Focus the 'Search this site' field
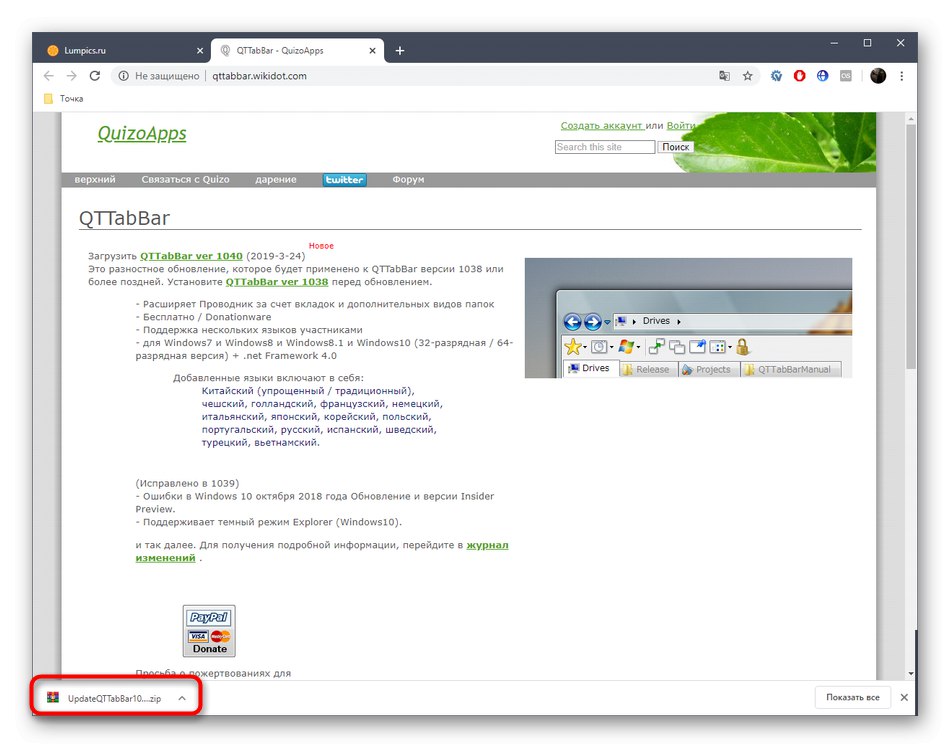This screenshot has height=748, width=950. pyautogui.click(x=605, y=147)
